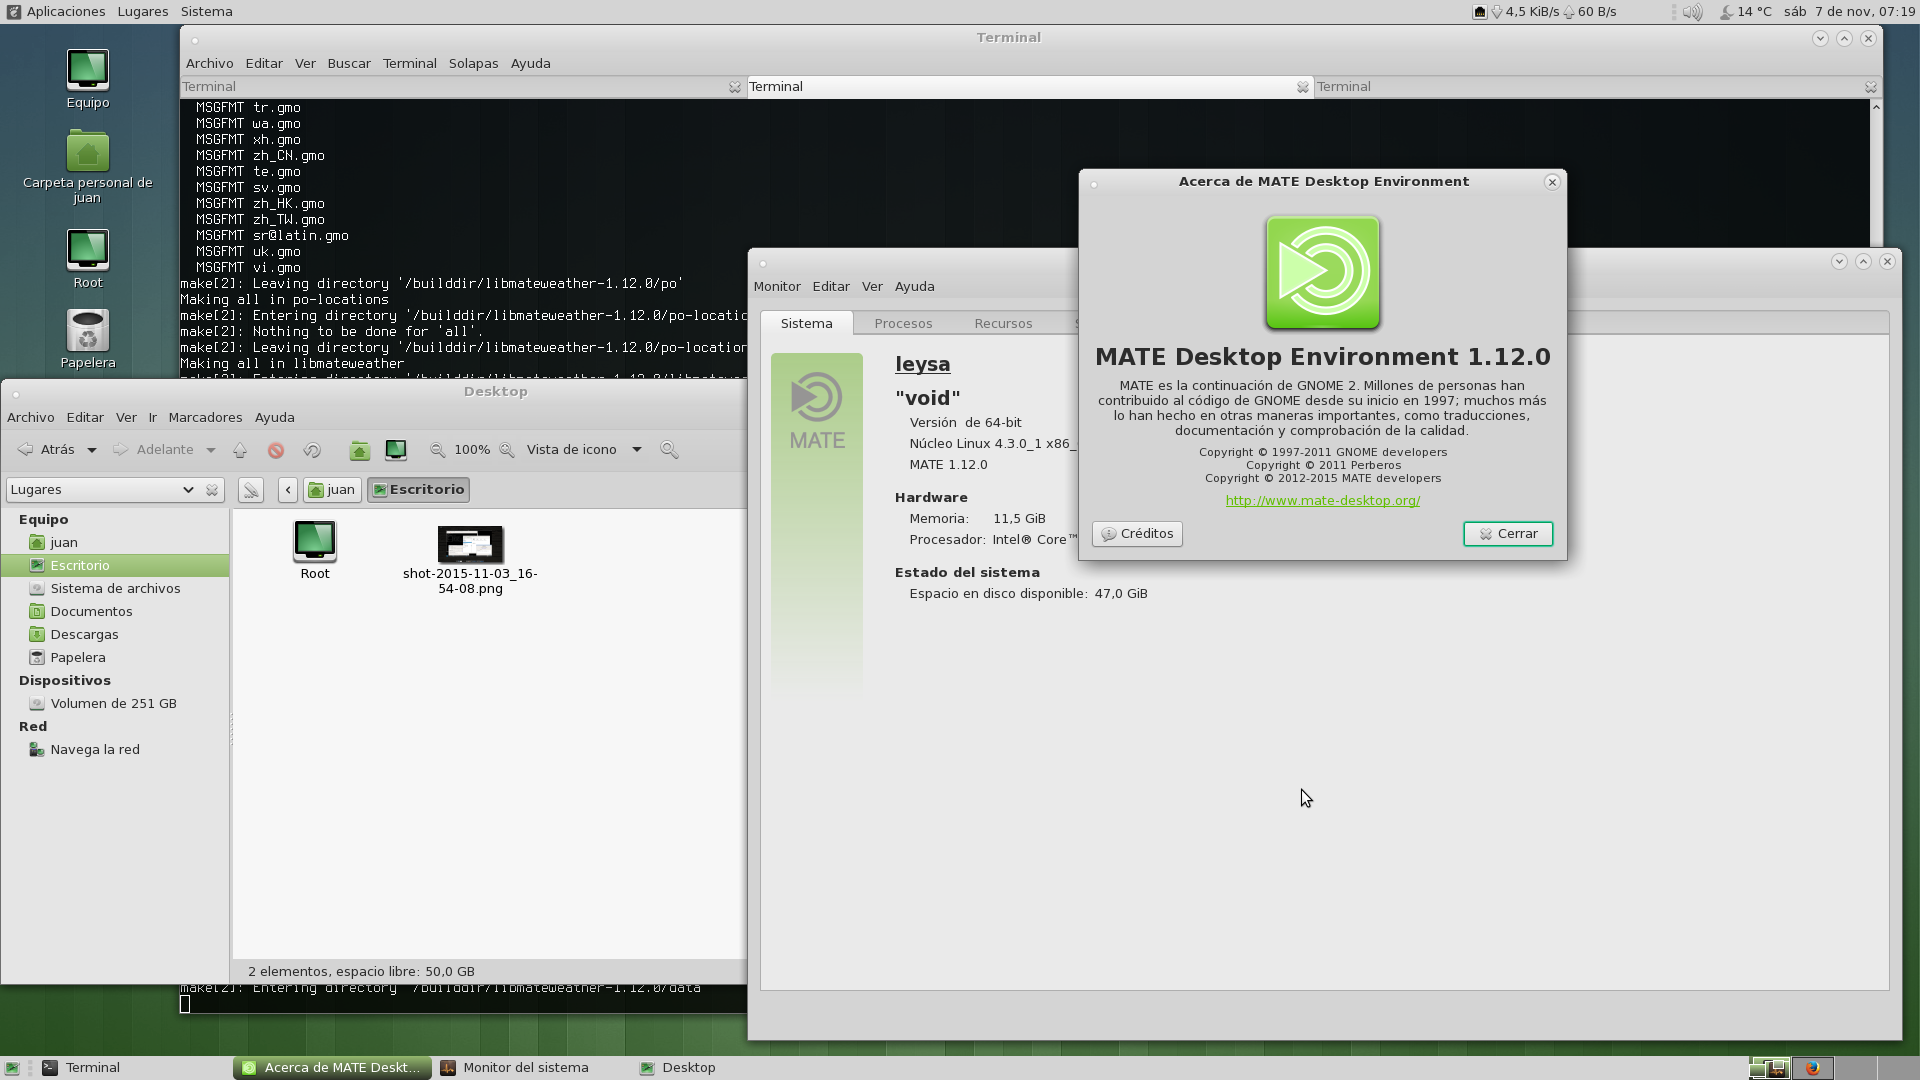1920x1080 pixels.
Task: Click the zoom out magnifier icon
Action: click(438, 450)
